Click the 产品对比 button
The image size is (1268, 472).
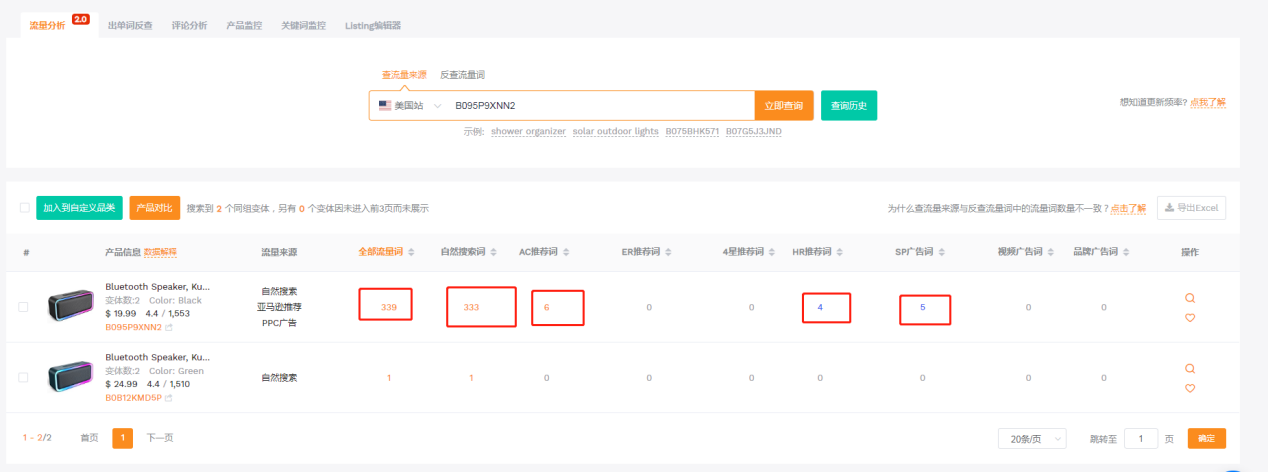tap(154, 208)
